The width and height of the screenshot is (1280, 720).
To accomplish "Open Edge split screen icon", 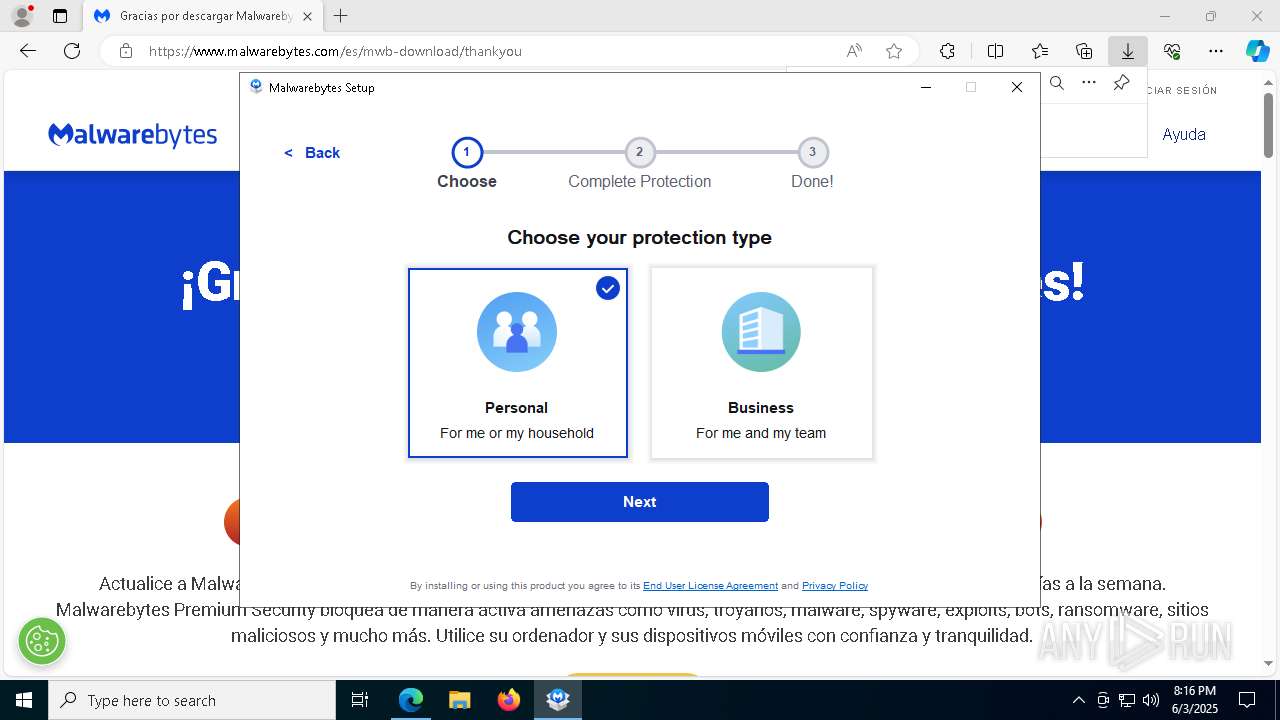I will point(995,51).
